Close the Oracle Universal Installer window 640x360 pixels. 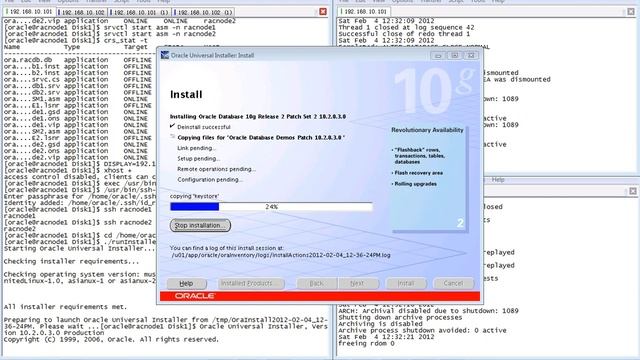tap(471, 55)
